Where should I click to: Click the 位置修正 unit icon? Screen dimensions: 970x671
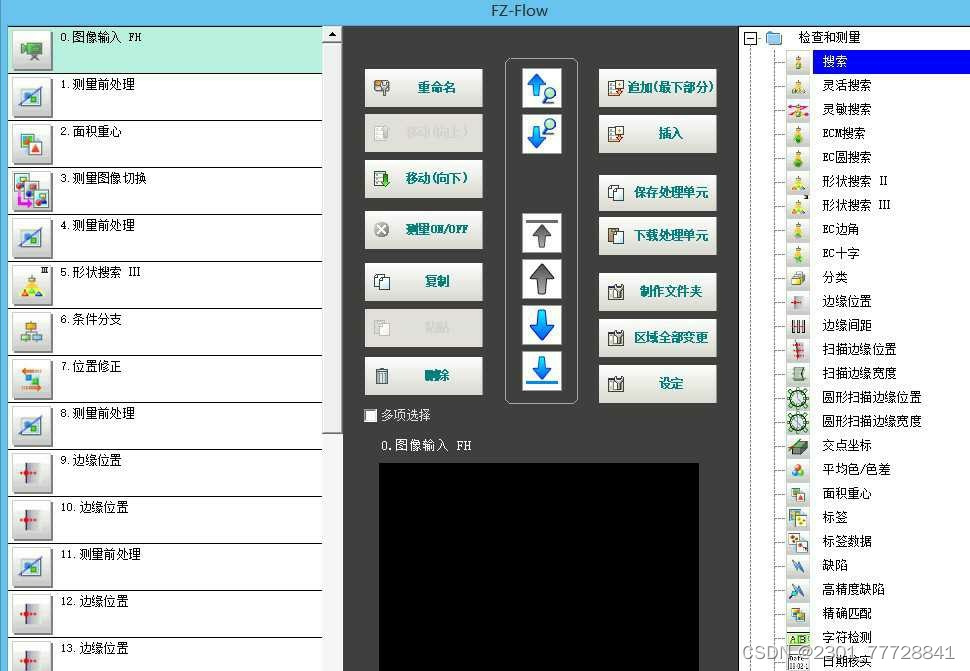(30, 378)
